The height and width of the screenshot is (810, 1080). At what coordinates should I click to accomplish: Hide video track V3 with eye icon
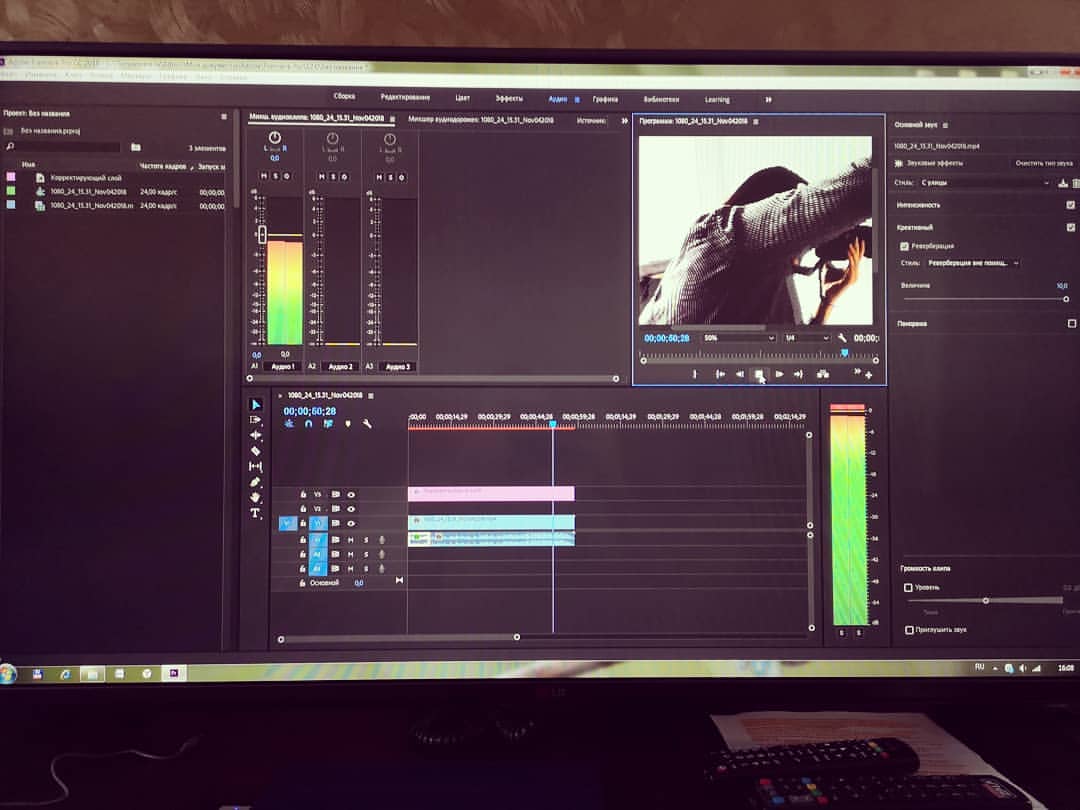click(351, 494)
